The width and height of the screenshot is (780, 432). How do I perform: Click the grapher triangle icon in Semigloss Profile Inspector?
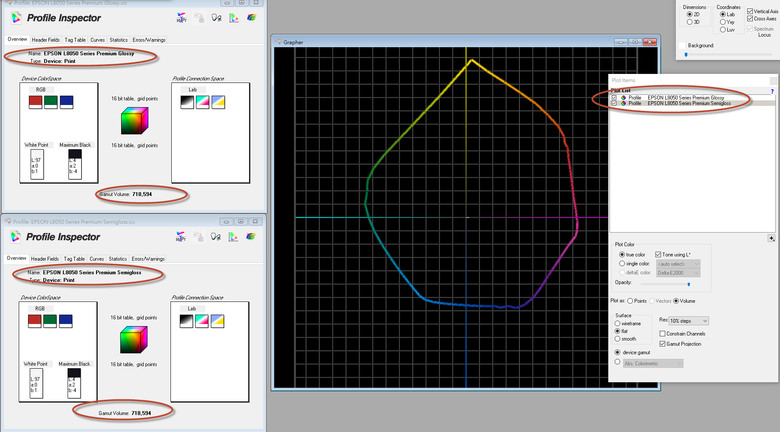(x=233, y=237)
